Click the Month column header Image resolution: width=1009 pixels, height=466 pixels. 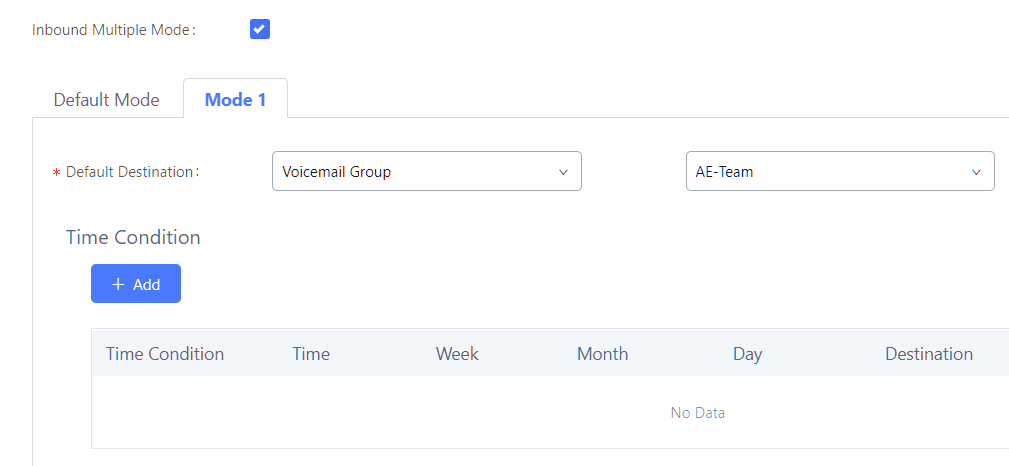click(602, 353)
